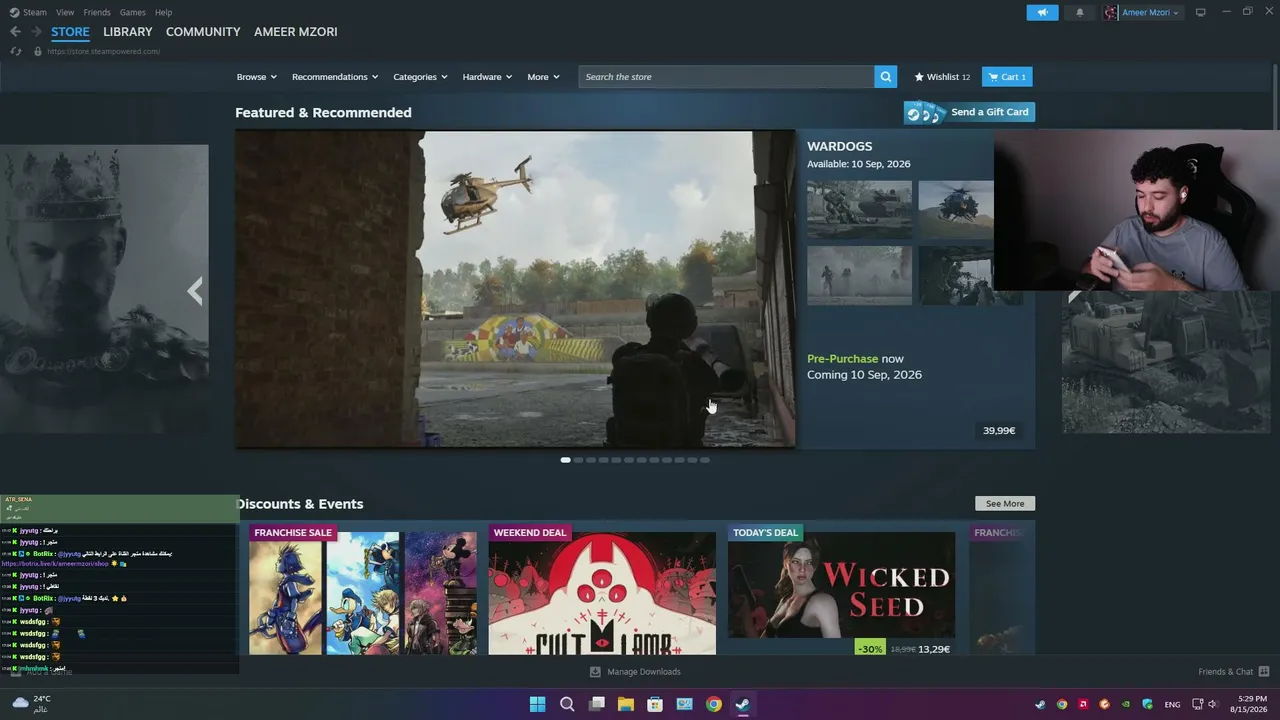
Task: Click the WARDOGS title
Action: pos(840,146)
